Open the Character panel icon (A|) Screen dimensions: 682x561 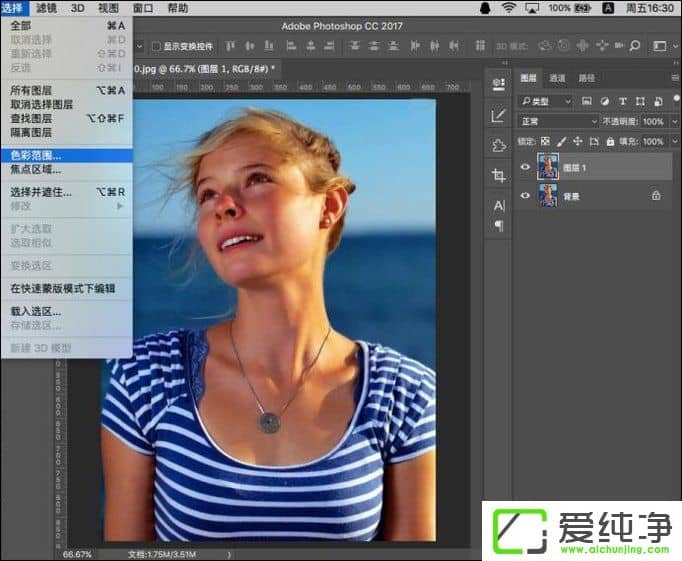tap(499, 205)
